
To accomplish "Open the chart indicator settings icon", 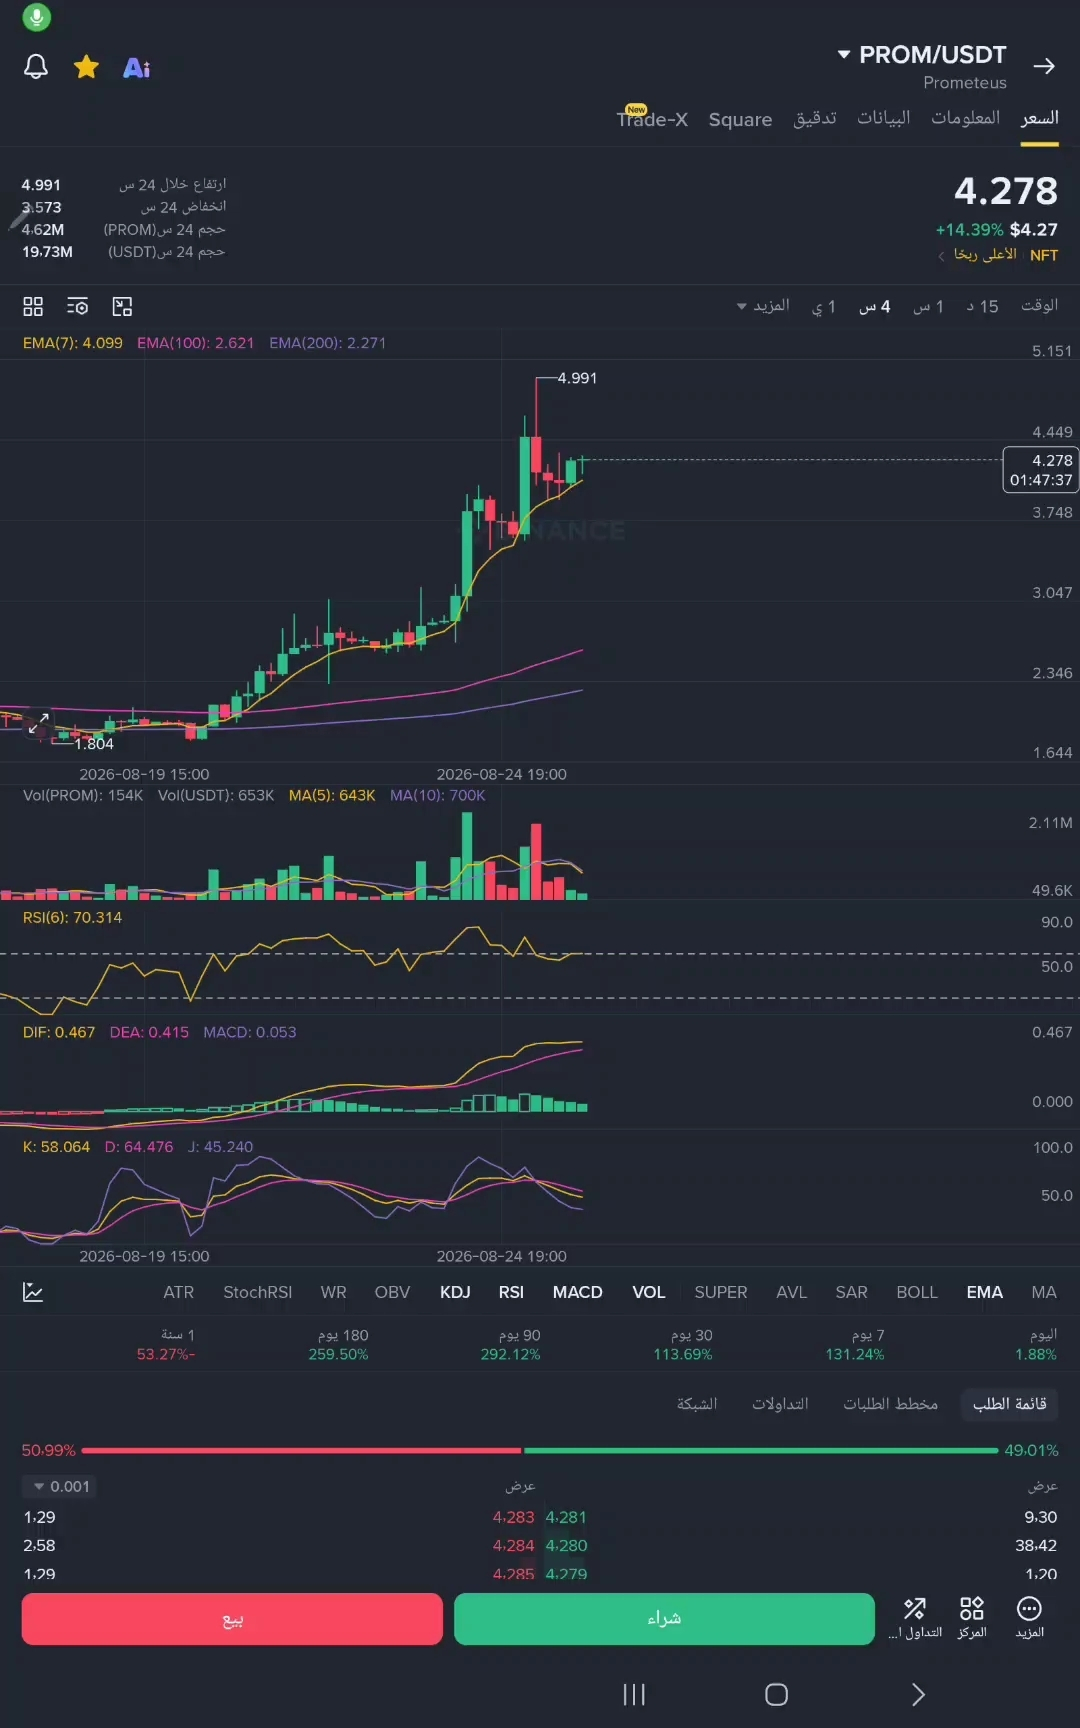I will coord(77,306).
